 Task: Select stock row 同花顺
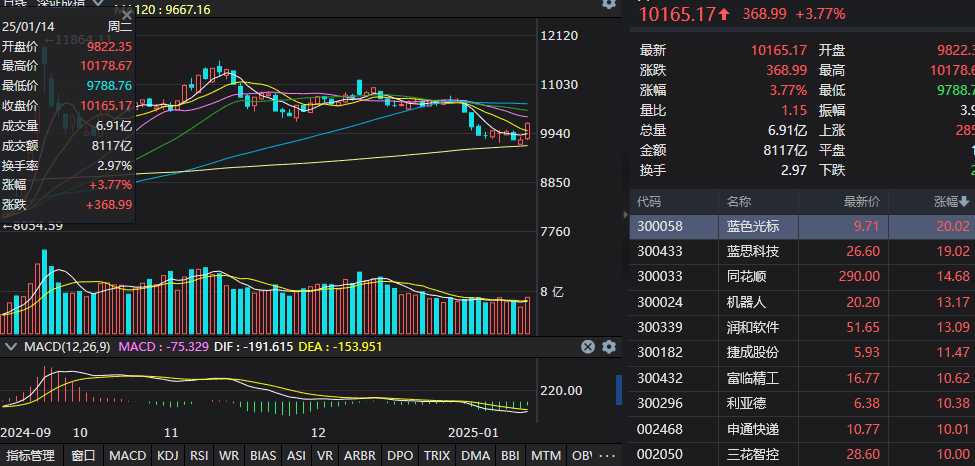tap(802, 276)
